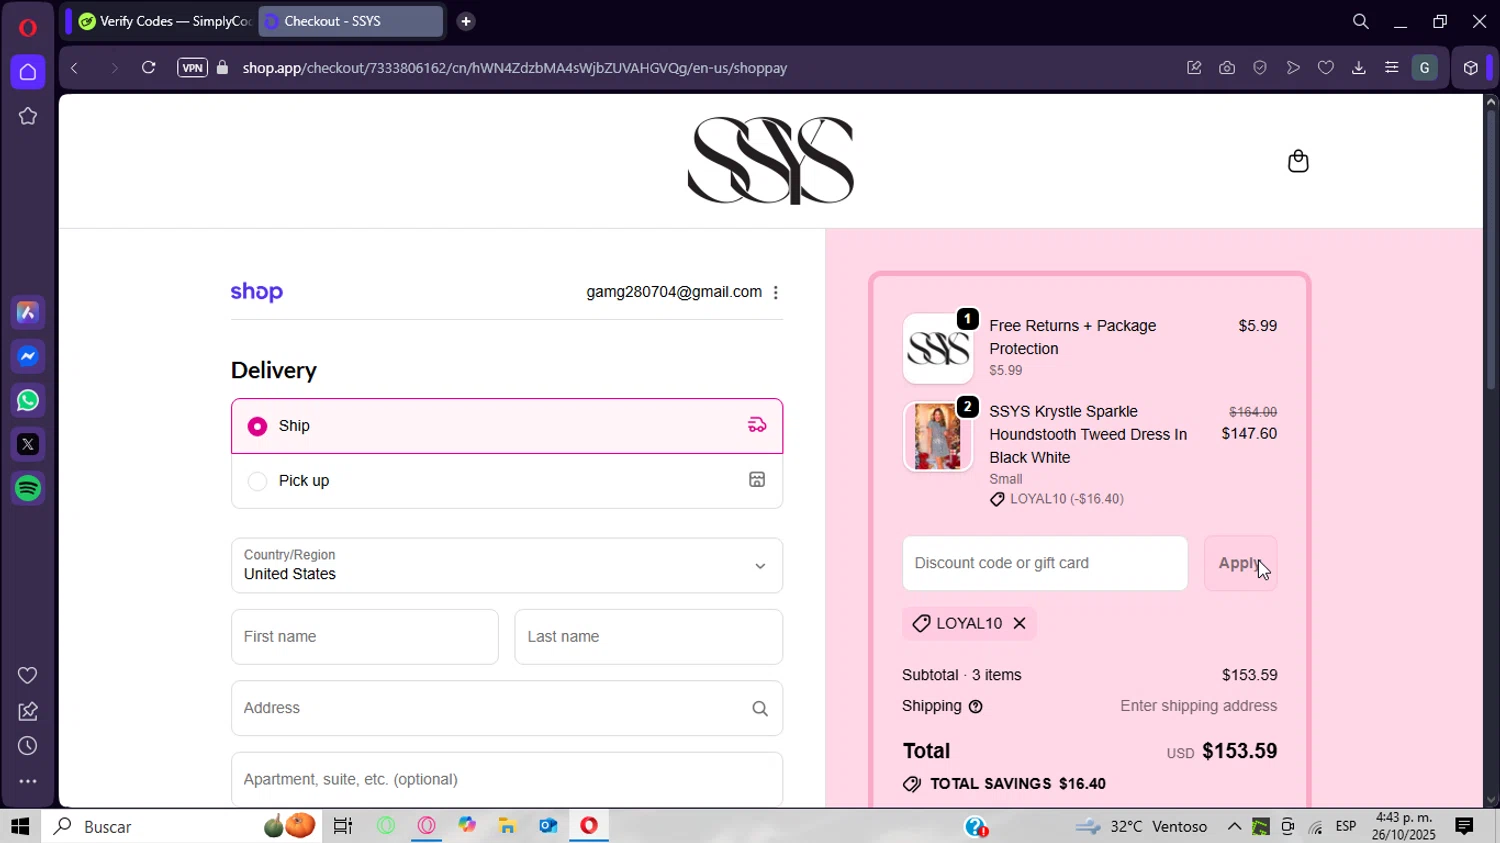This screenshot has width=1500, height=843.
Task: Click the weather 32°C Ventoso widget
Action: (x=1141, y=826)
